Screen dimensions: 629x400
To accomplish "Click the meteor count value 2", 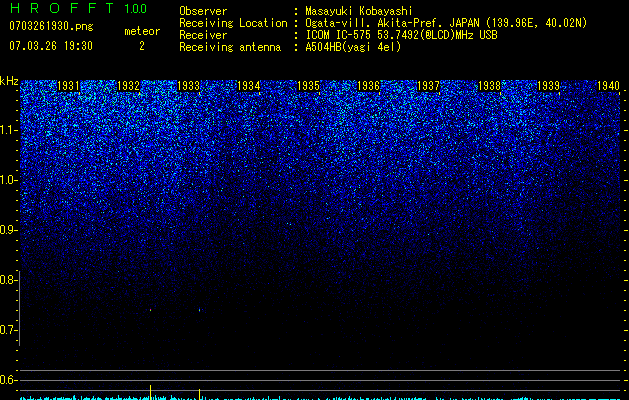I will (x=142, y=46).
